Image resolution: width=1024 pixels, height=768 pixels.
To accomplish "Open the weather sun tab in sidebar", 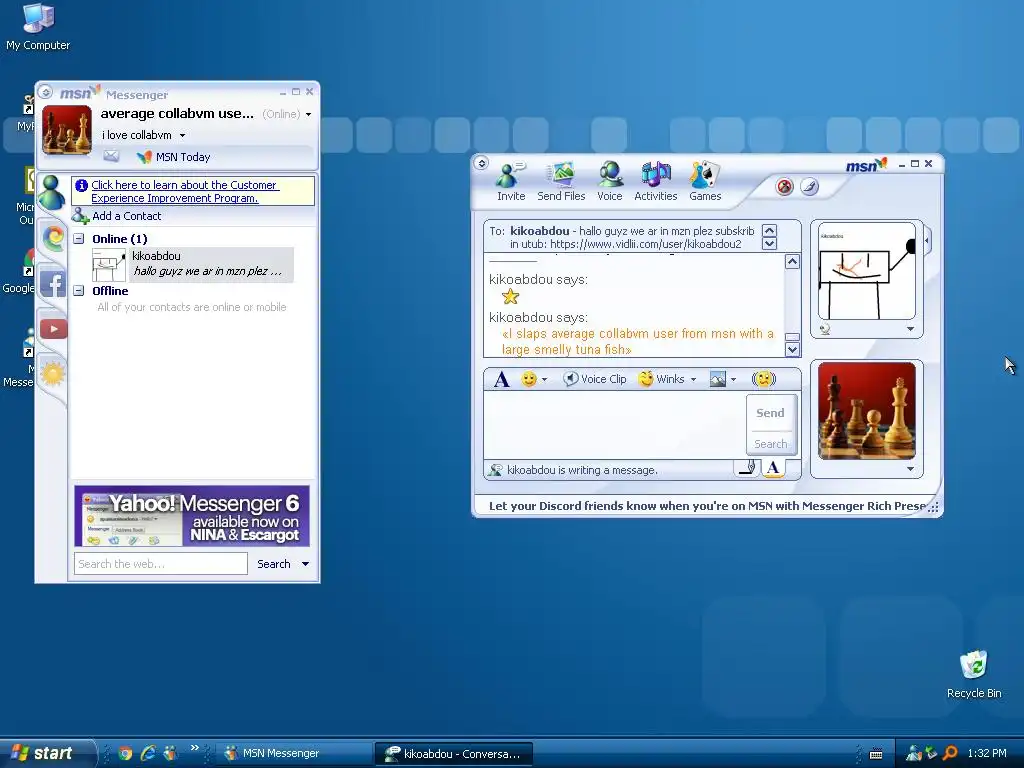I will pos(53,374).
